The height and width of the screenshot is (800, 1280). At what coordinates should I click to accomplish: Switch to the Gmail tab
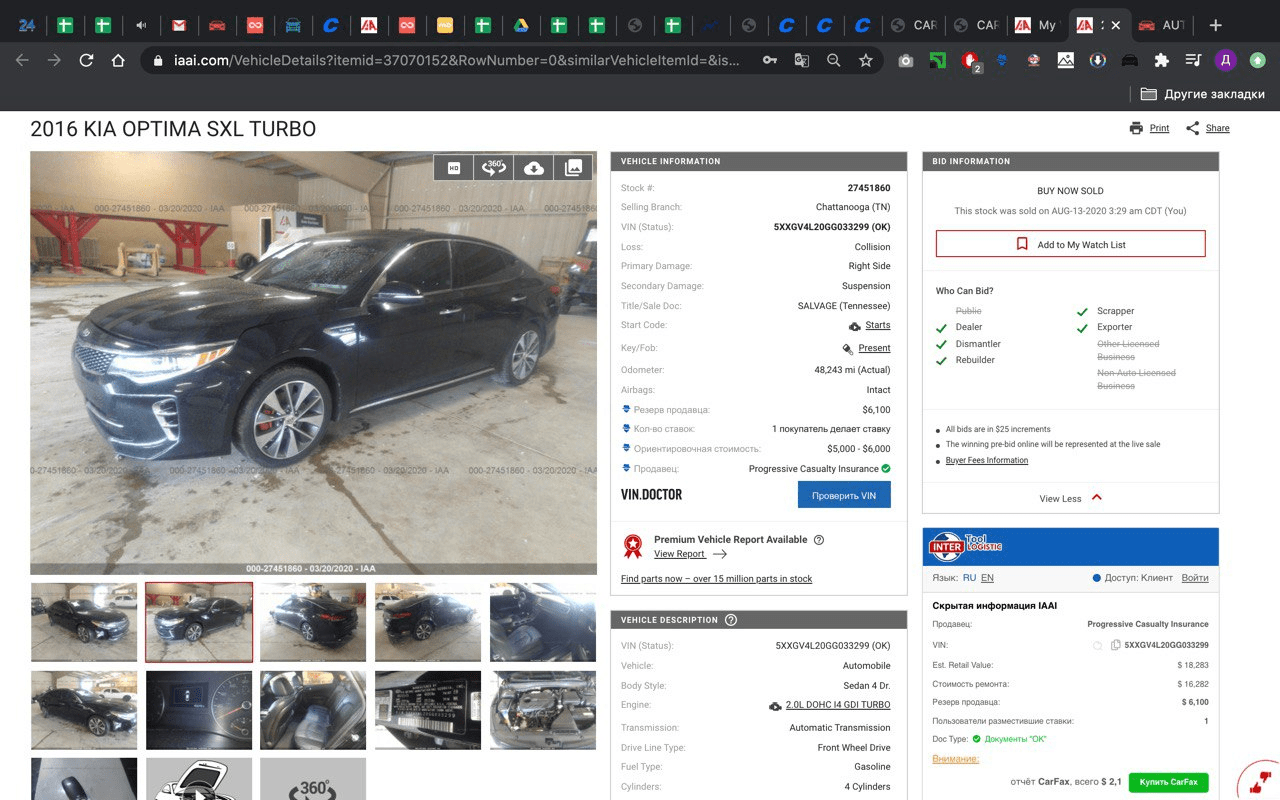click(x=179, y=25)
